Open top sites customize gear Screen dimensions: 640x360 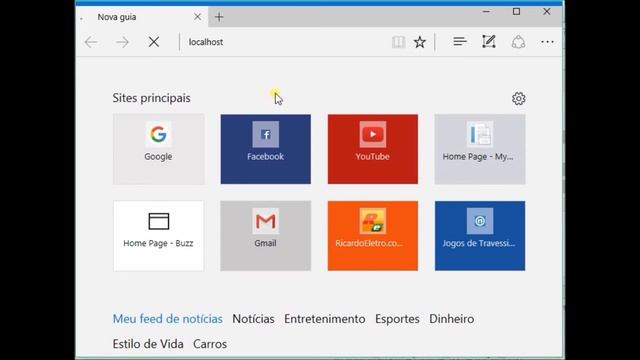pos(518,98)
